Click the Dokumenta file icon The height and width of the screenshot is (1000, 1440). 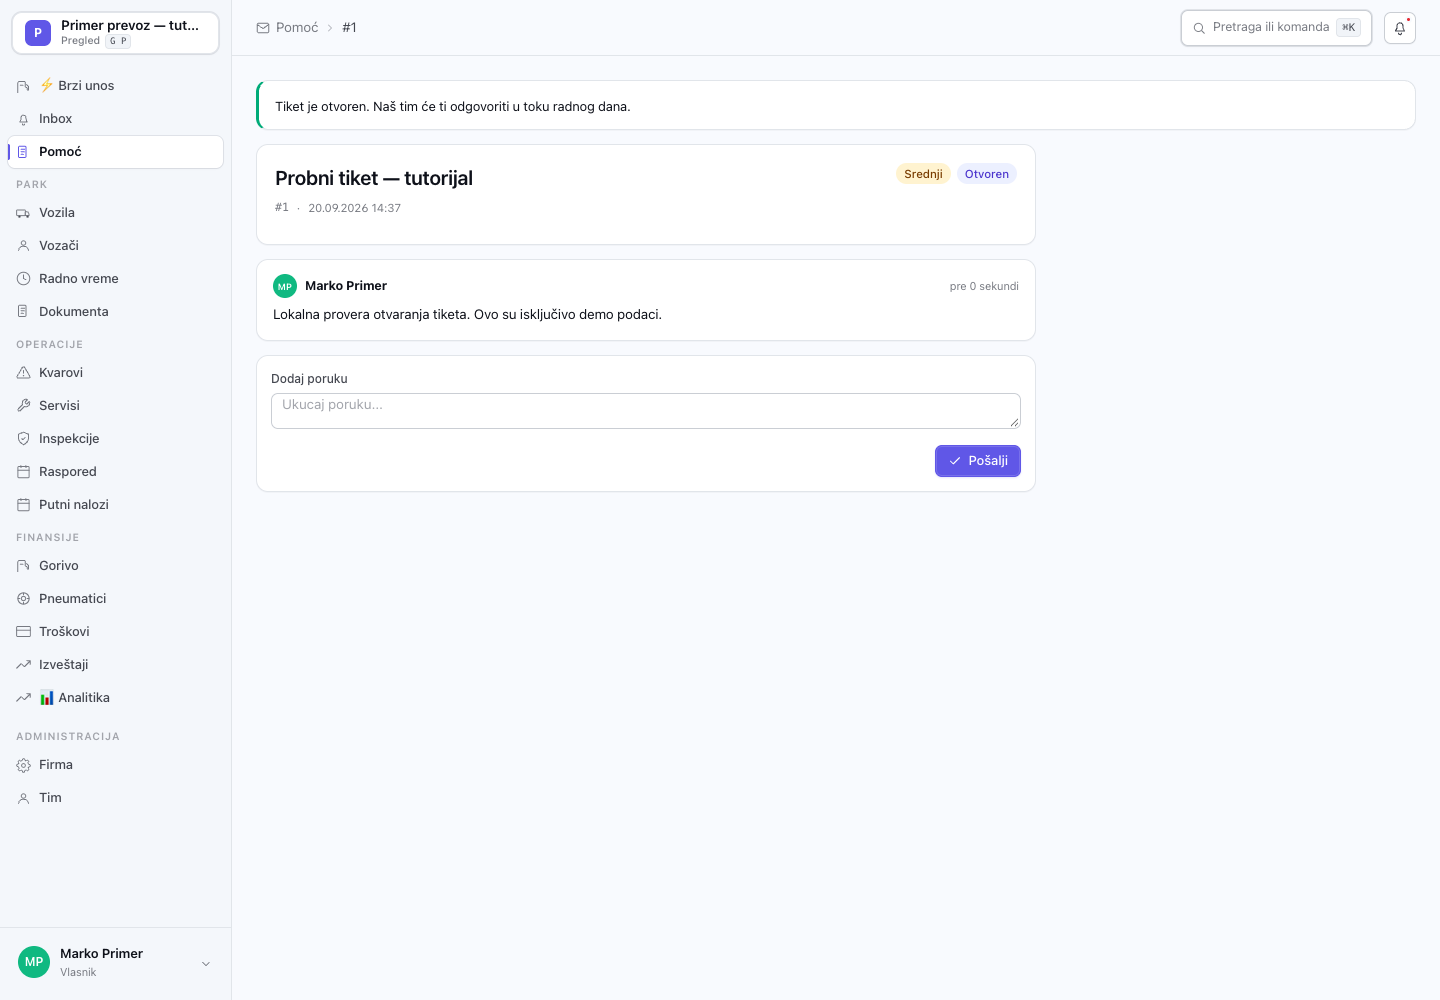(x=23, y=312)
